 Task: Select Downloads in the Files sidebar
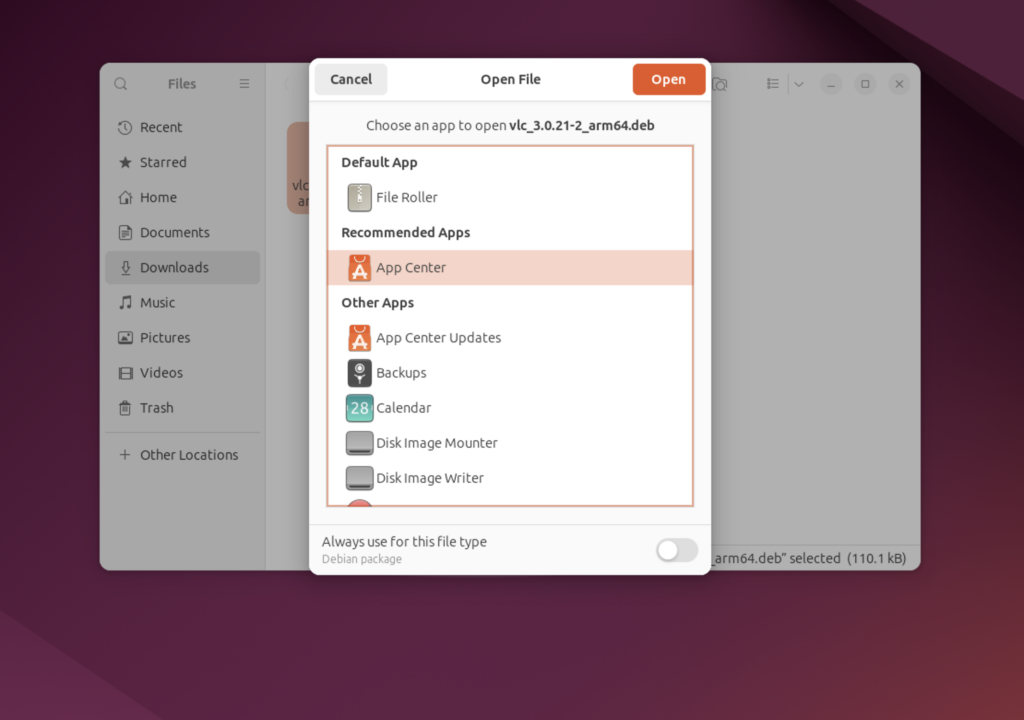[x=183, y=267]
